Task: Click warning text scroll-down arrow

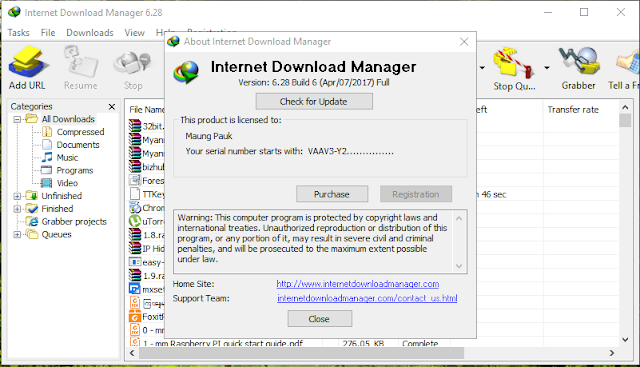Action: pyautogui.click(x=459, y=266)
